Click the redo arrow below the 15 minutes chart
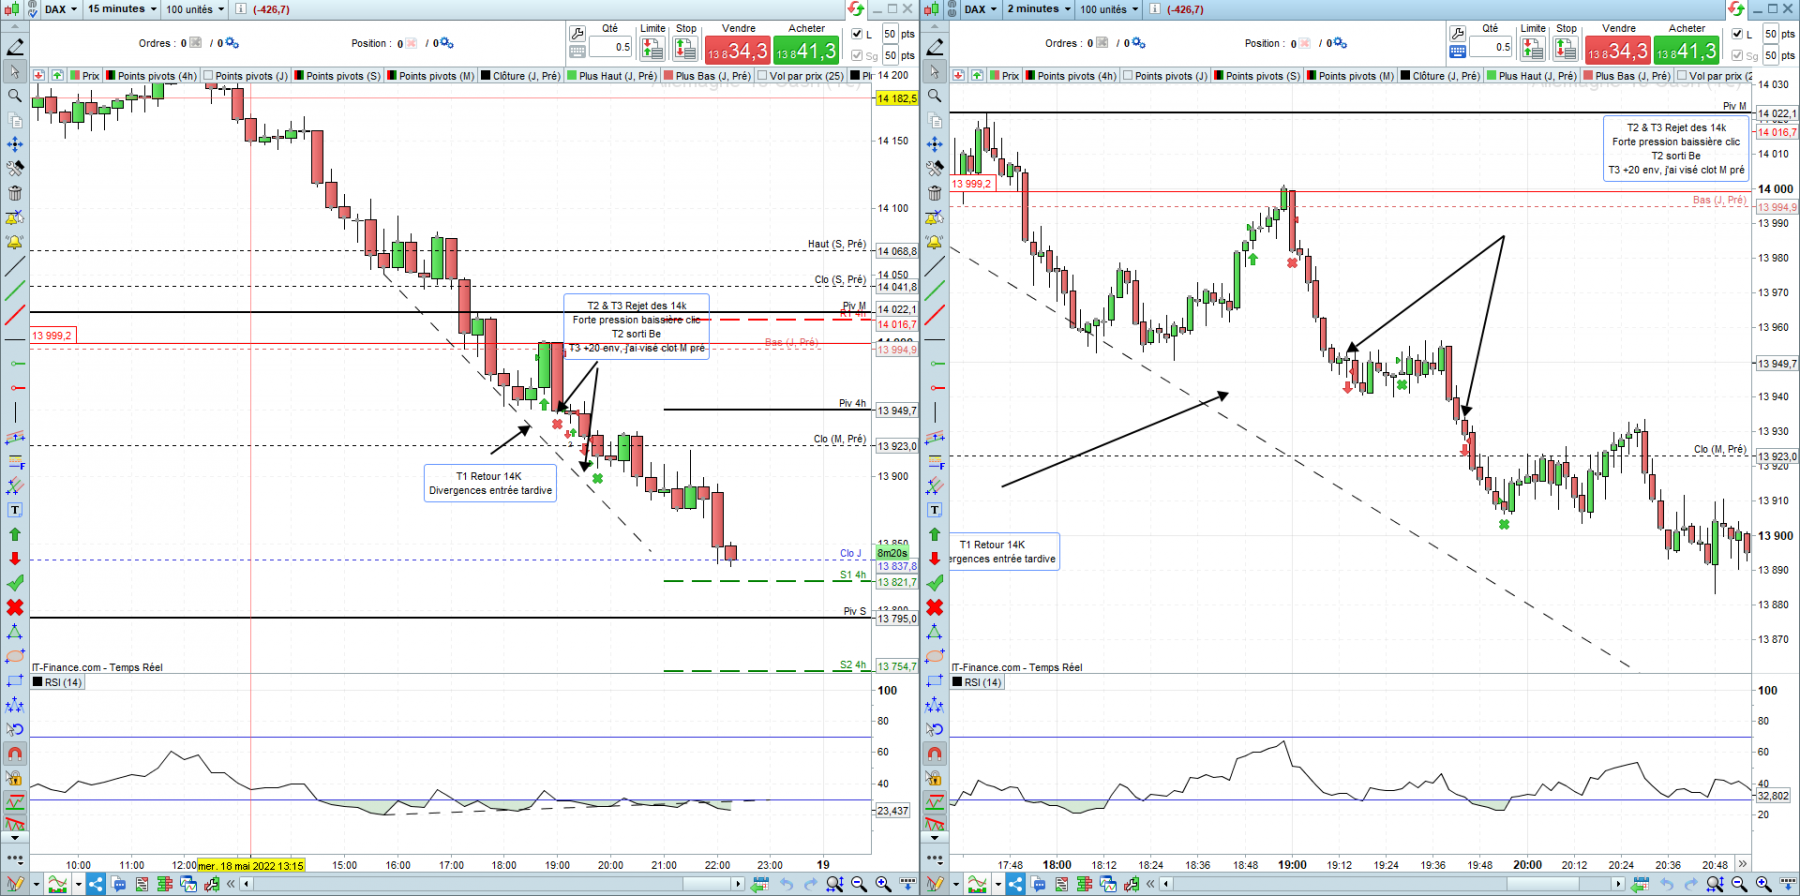Viewport: 1800px width, 896px height. click(811, 884)
